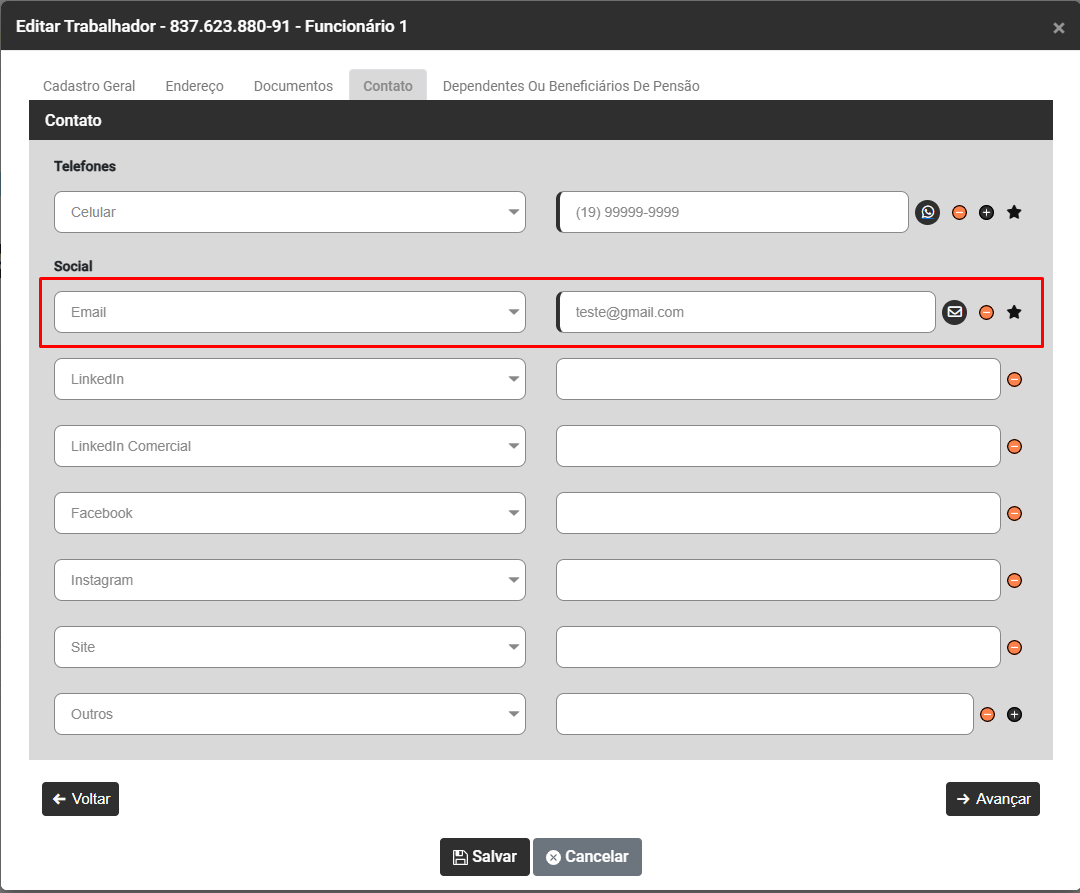This screenshot has width=1080, height=893.
Task: Remove the Celular phone row
Action: pyautogui.click(x=959, y=212)
